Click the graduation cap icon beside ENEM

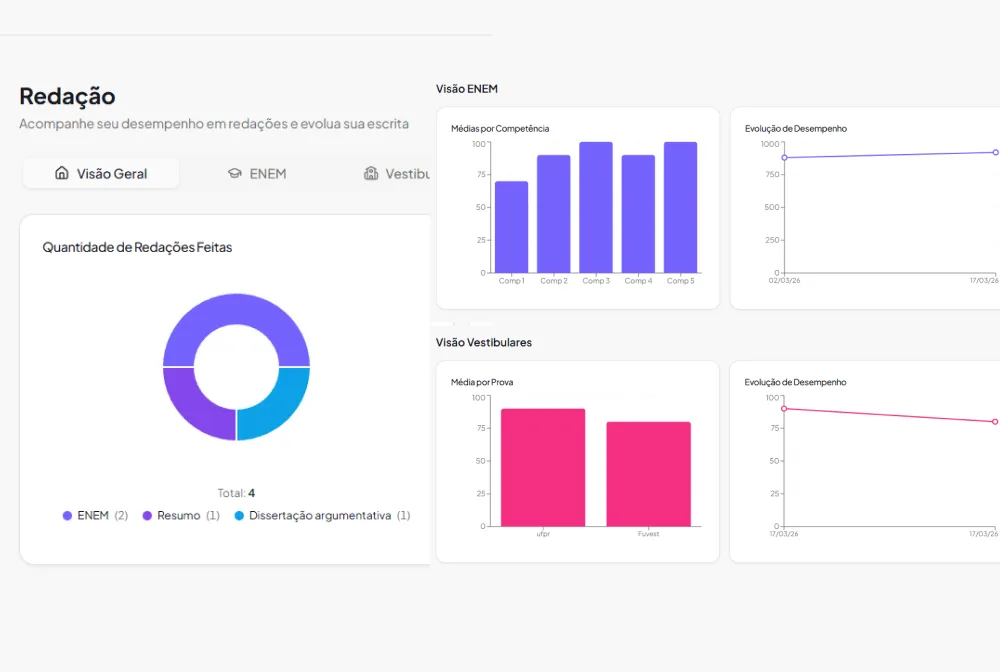235,173
